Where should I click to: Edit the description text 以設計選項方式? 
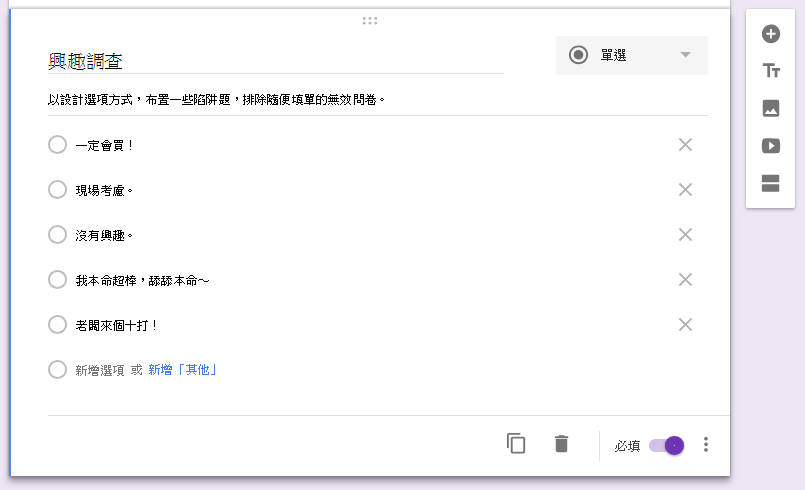(x=377, y=100)
